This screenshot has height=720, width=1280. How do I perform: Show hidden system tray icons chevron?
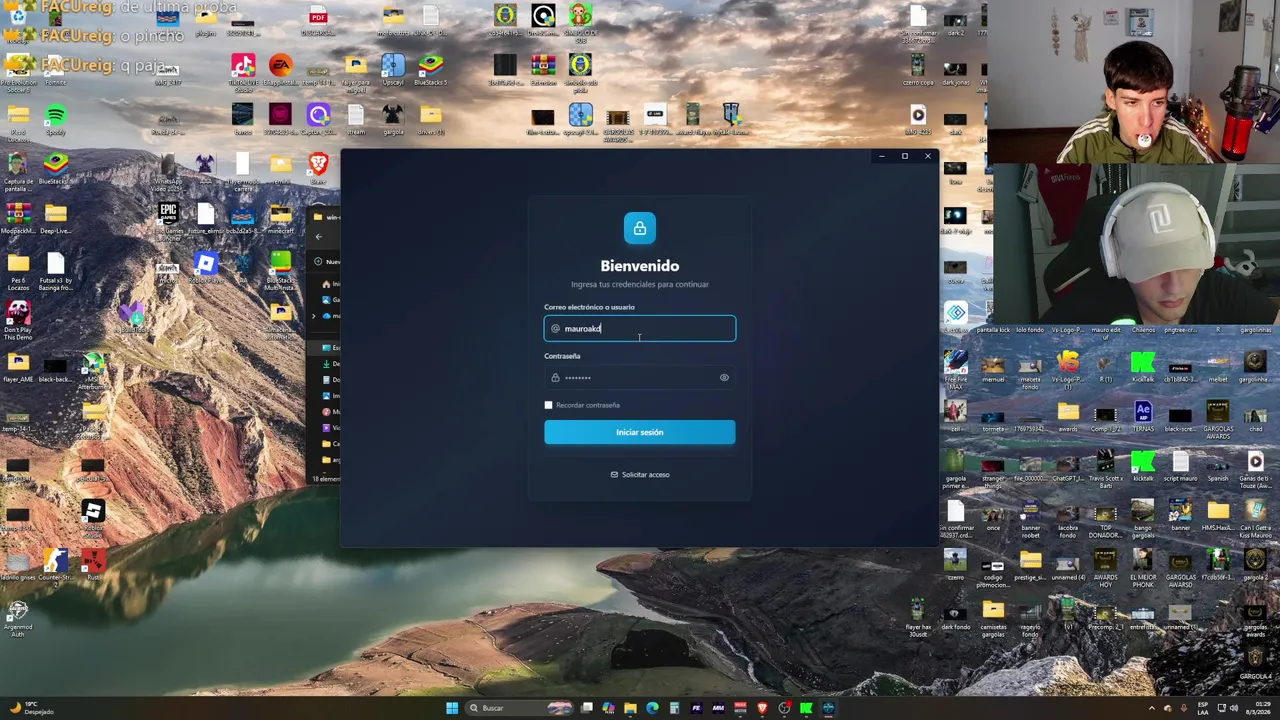click(x=1151, y=708)
